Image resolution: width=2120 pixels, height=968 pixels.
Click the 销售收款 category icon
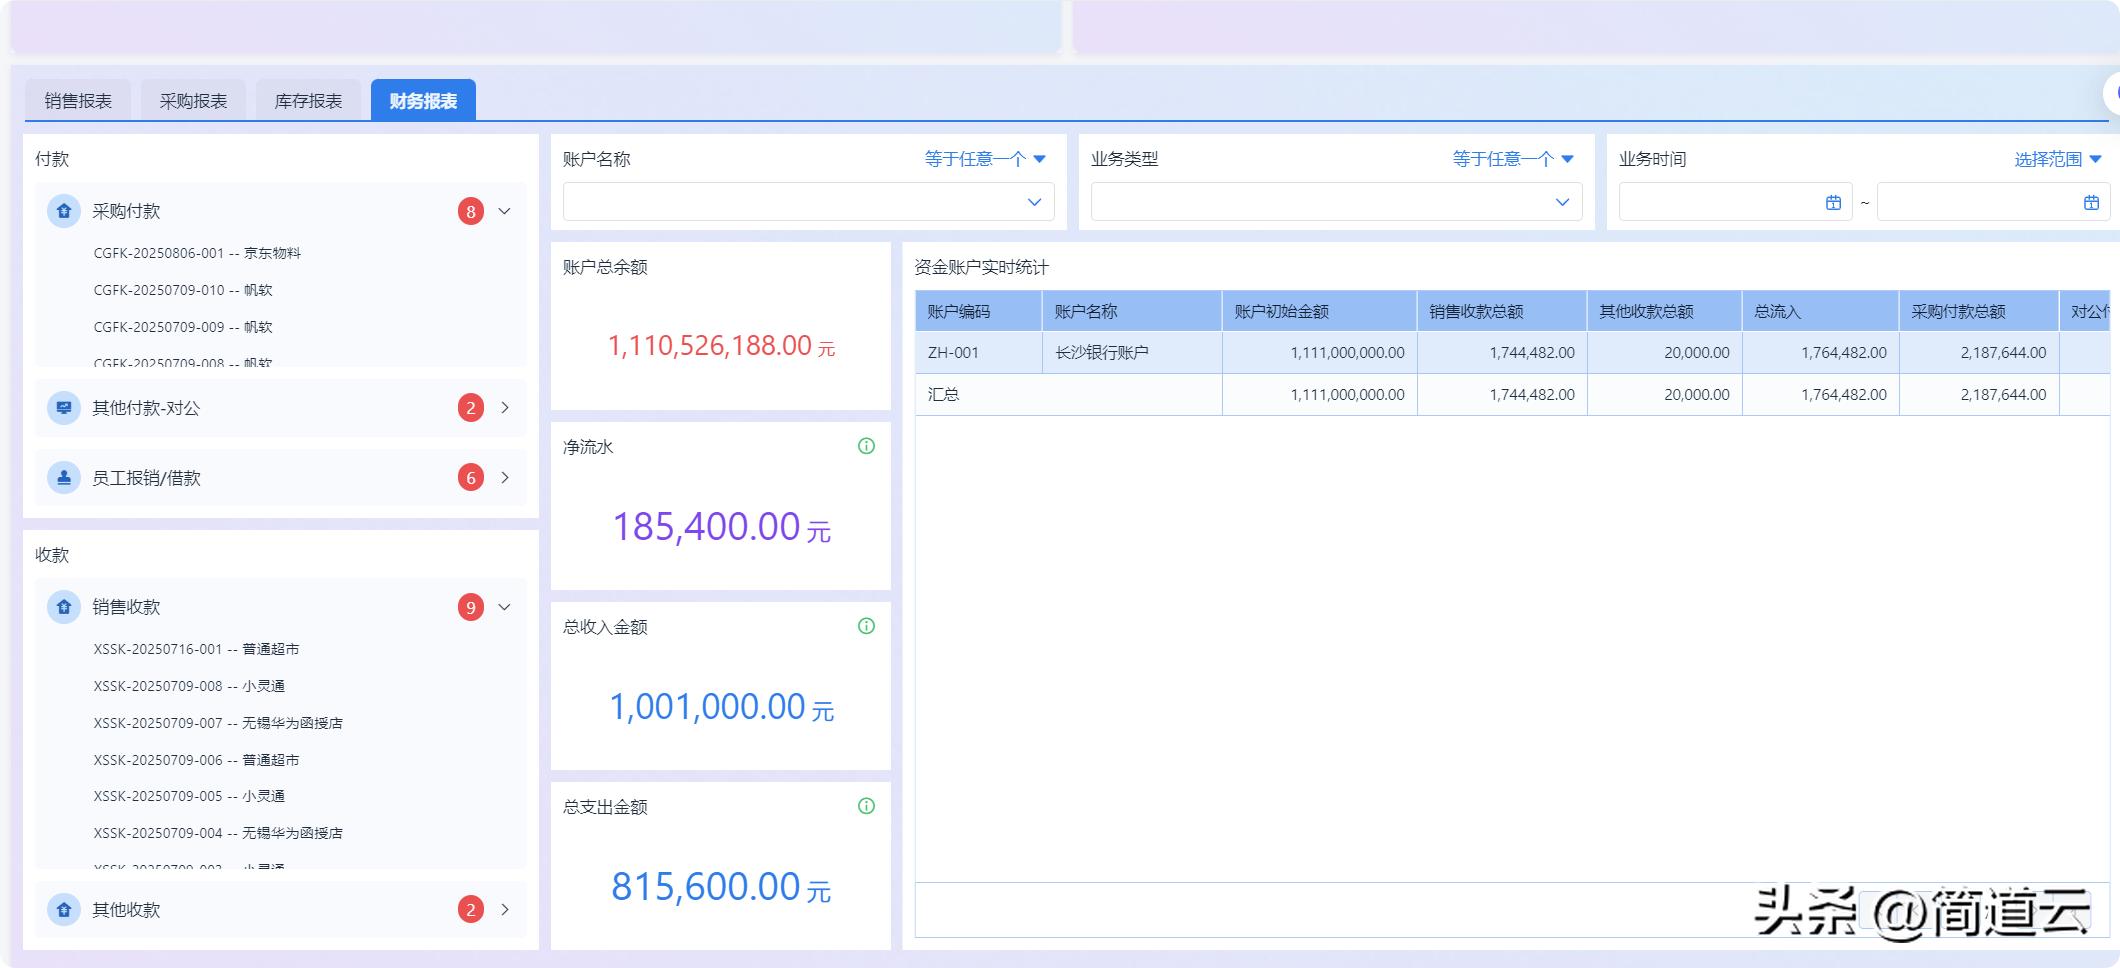point(64,607)
